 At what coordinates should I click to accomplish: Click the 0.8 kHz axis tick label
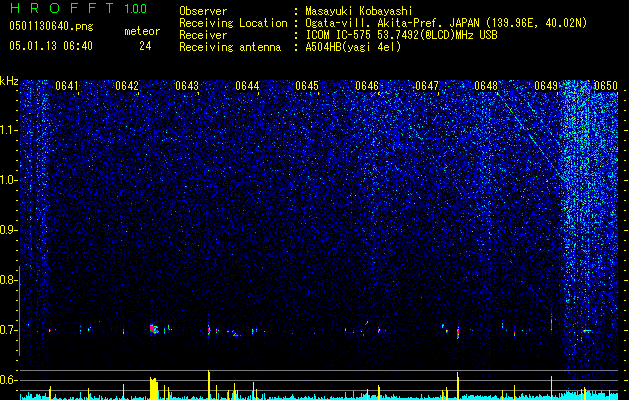point(8,280)
